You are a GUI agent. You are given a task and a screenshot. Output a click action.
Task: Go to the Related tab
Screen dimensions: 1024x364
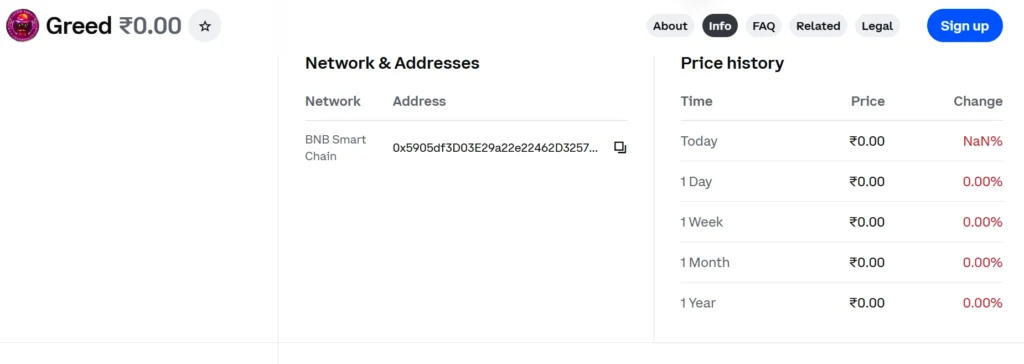[x=818, y=26]
